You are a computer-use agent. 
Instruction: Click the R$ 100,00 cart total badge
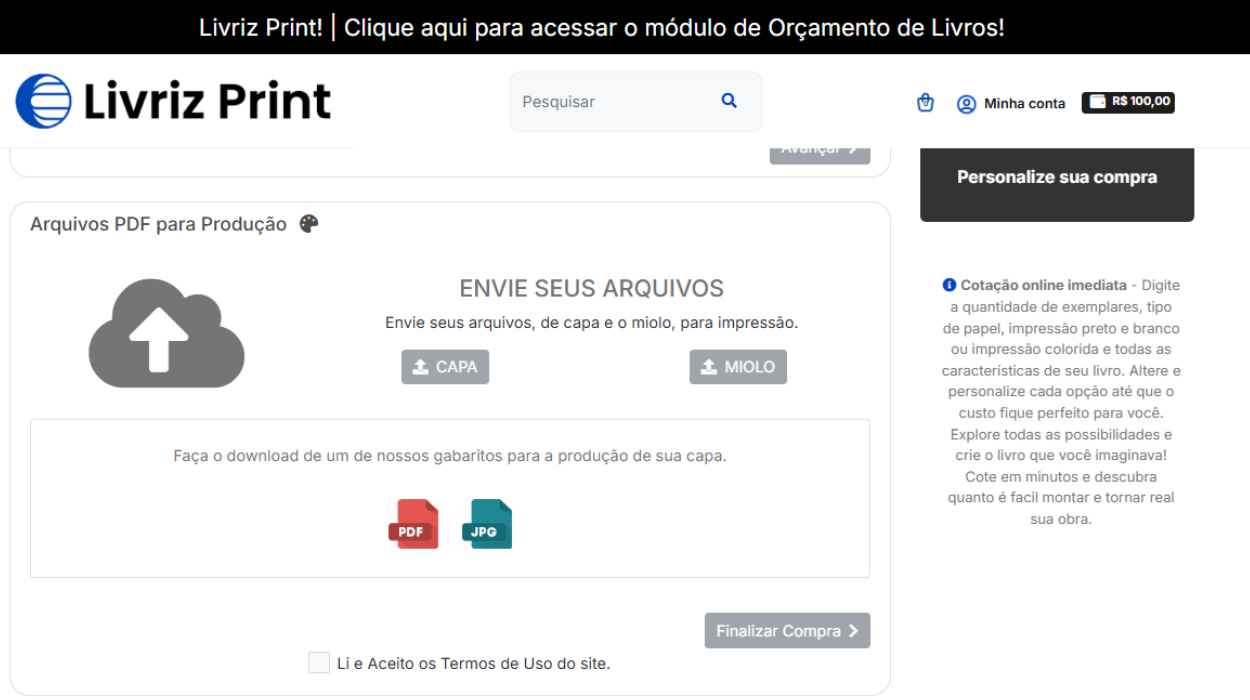pyautogui.click(x=1128, y=102)
